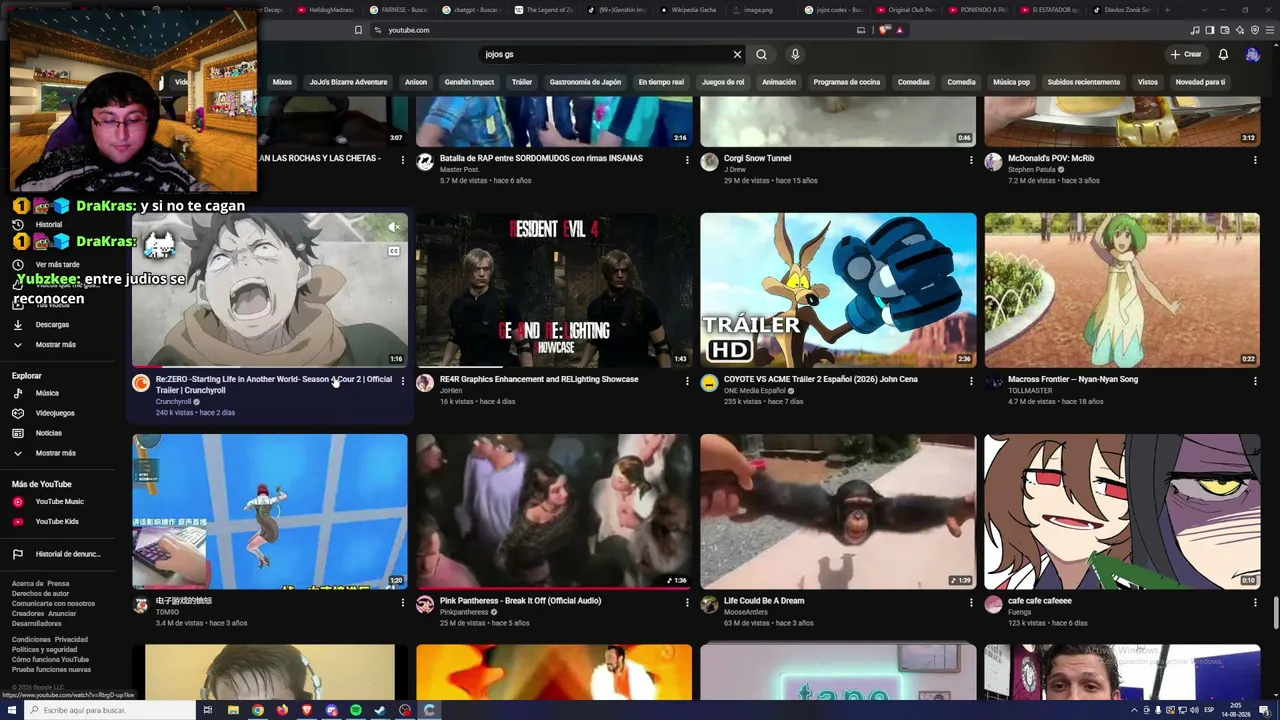
Task: Open the Descargas download icon
Action: 17,325
